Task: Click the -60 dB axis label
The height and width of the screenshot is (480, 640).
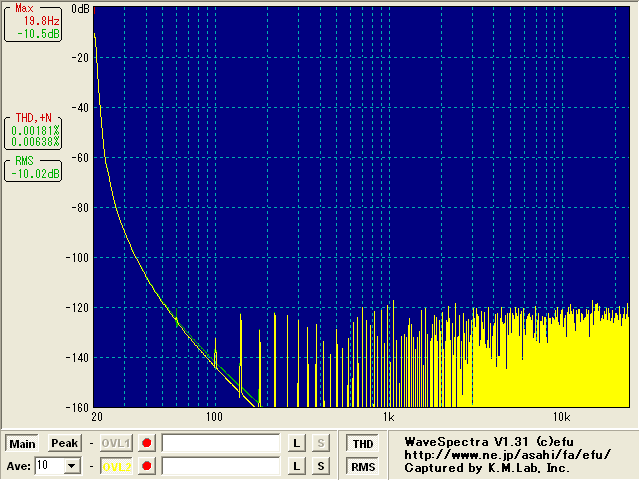Action: click(80, 158)
